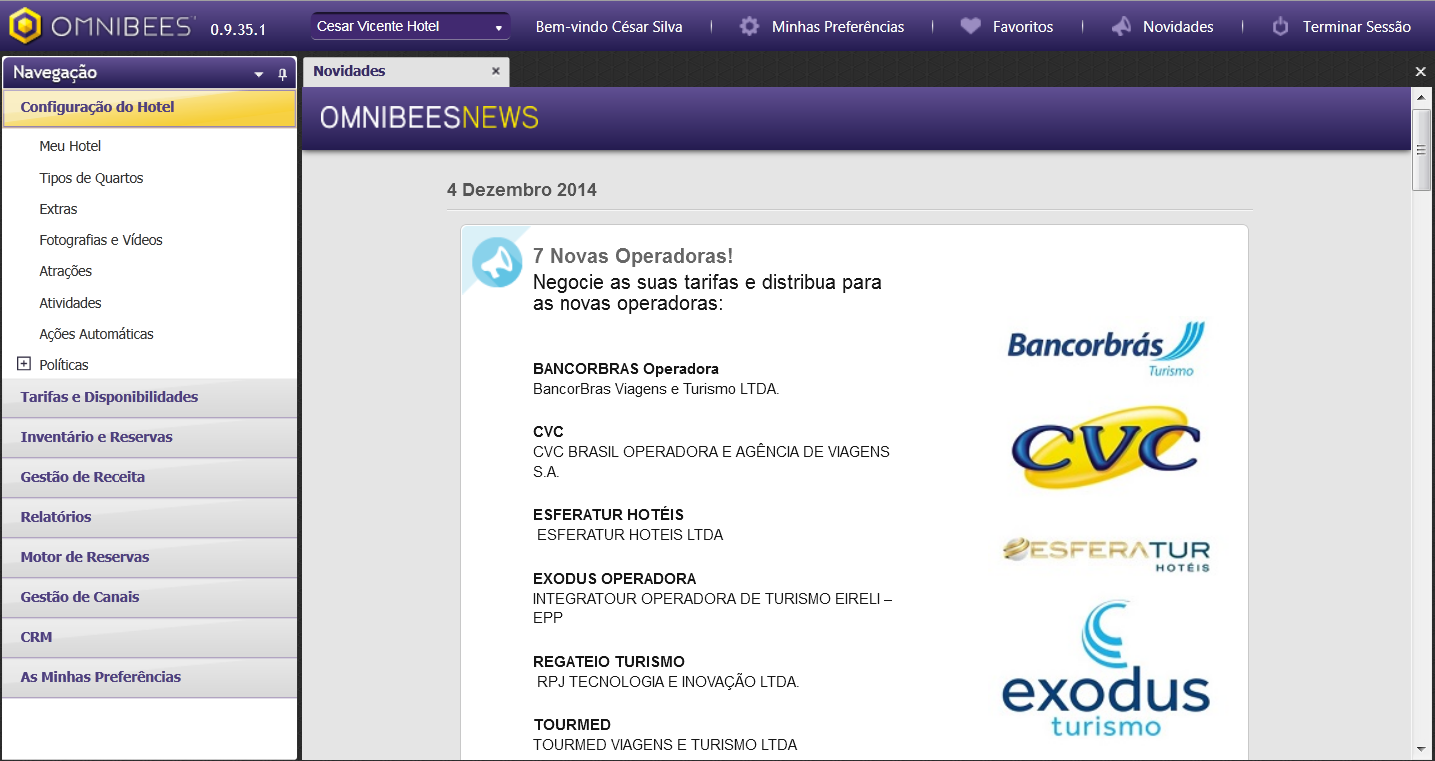Open Extras in navigation

[x=58, y=209]
